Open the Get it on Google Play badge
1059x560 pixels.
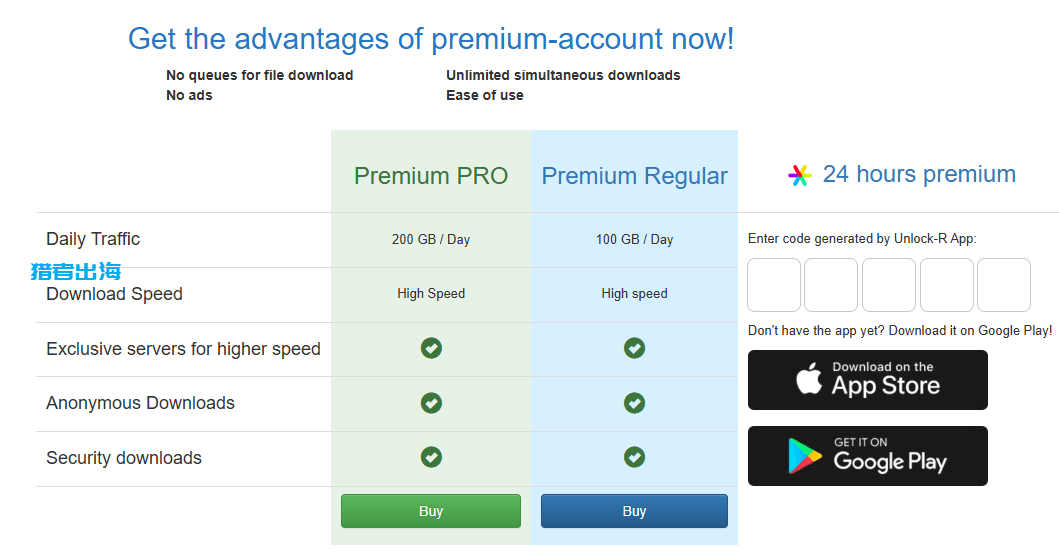click(x=868, y=456)
